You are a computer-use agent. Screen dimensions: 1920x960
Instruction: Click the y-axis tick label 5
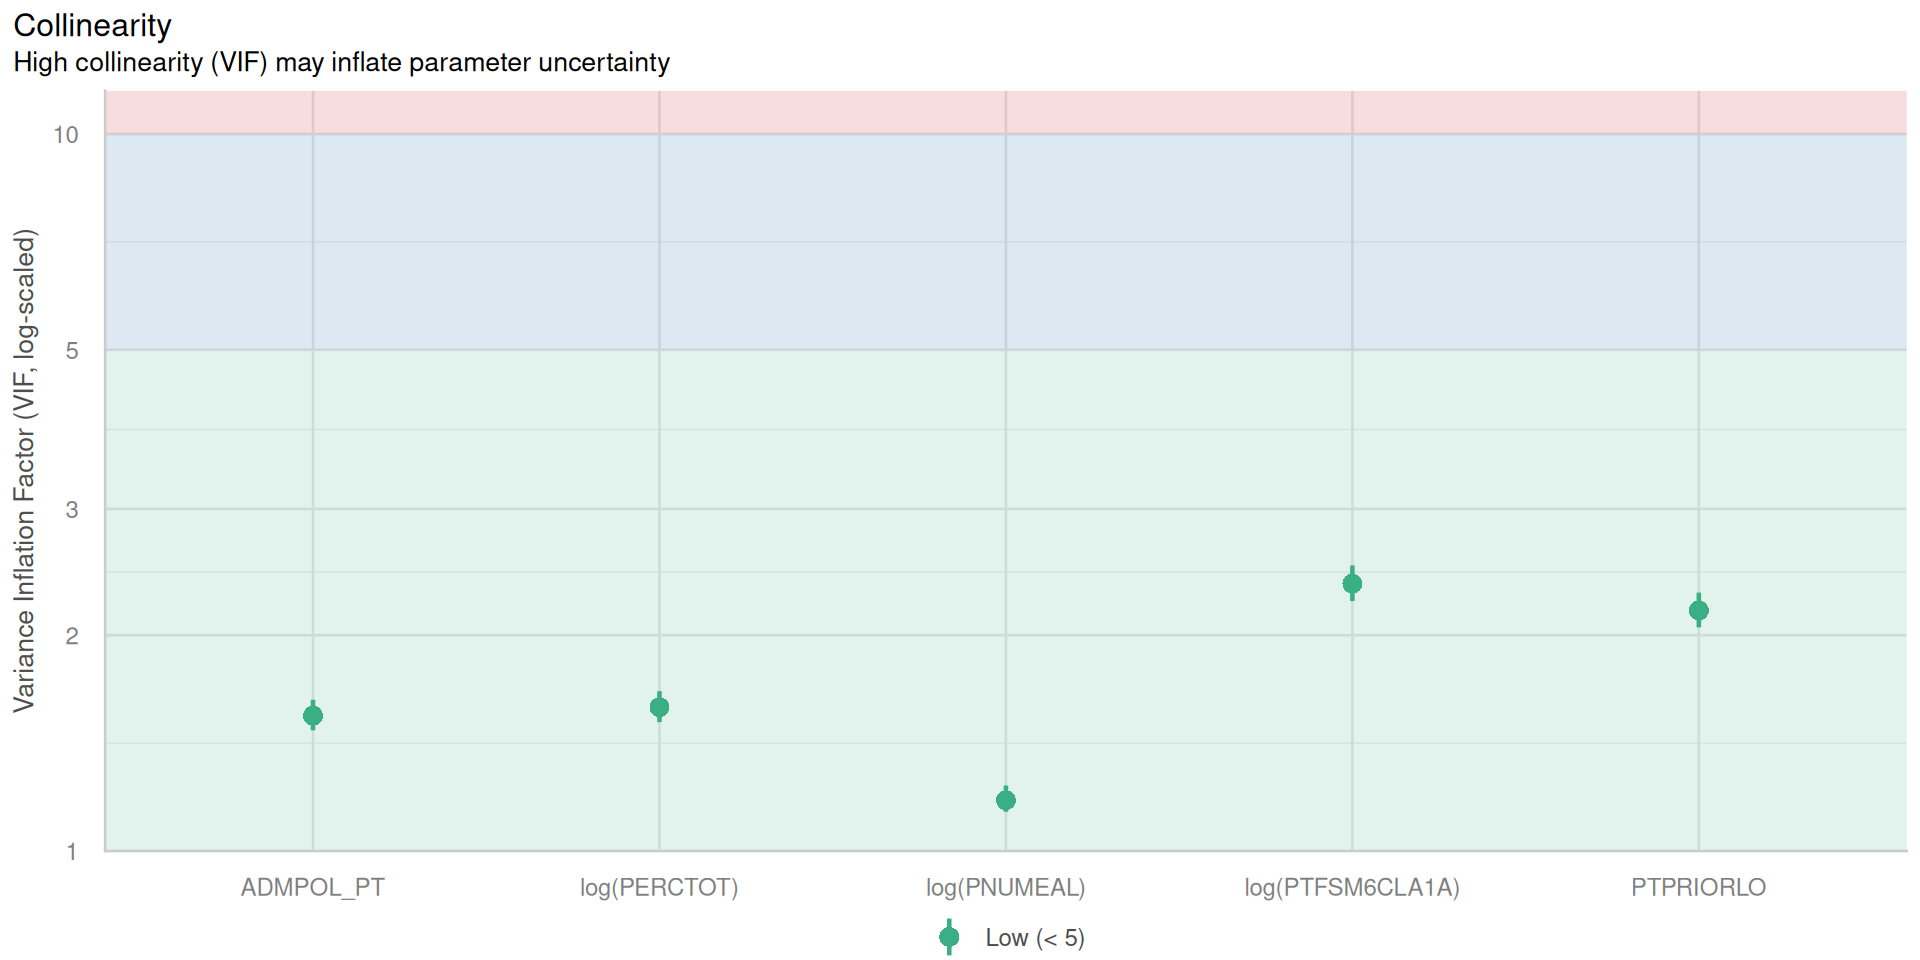72,351
